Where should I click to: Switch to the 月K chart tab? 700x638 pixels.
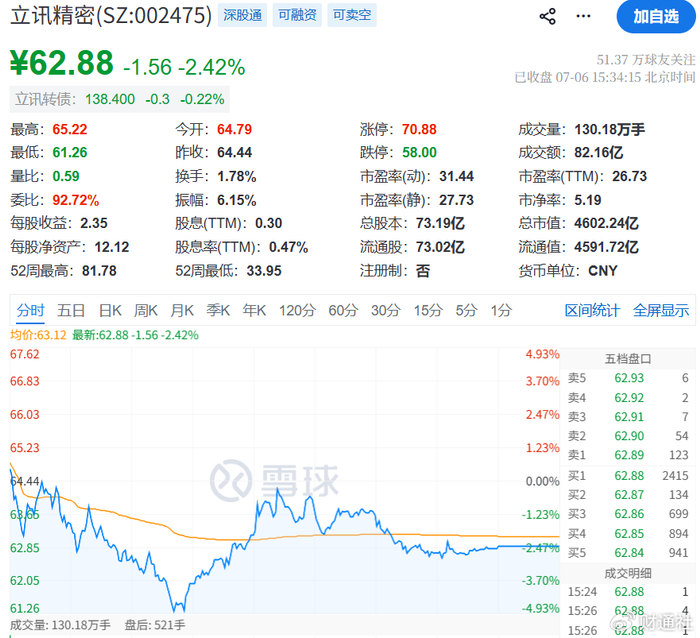pos(182,310)
